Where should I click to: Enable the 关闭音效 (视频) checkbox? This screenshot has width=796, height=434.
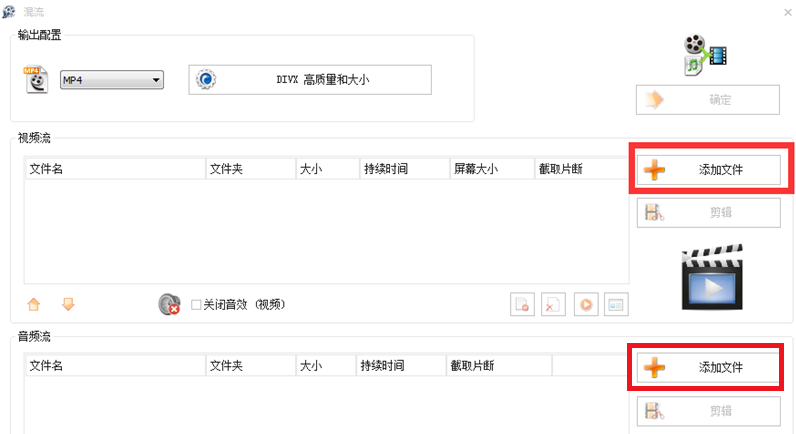[196, 305]
